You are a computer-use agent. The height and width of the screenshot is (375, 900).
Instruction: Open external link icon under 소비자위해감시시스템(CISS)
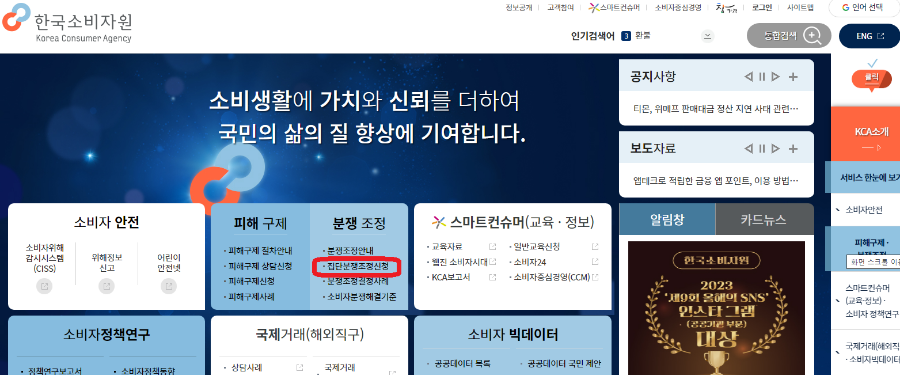pos(44,285)
